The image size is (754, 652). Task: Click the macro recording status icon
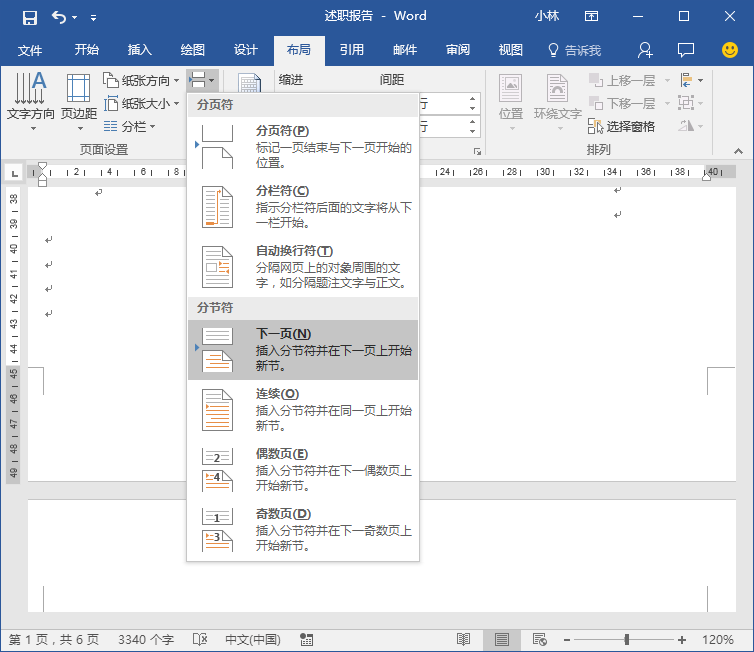(x=306, y=639)
